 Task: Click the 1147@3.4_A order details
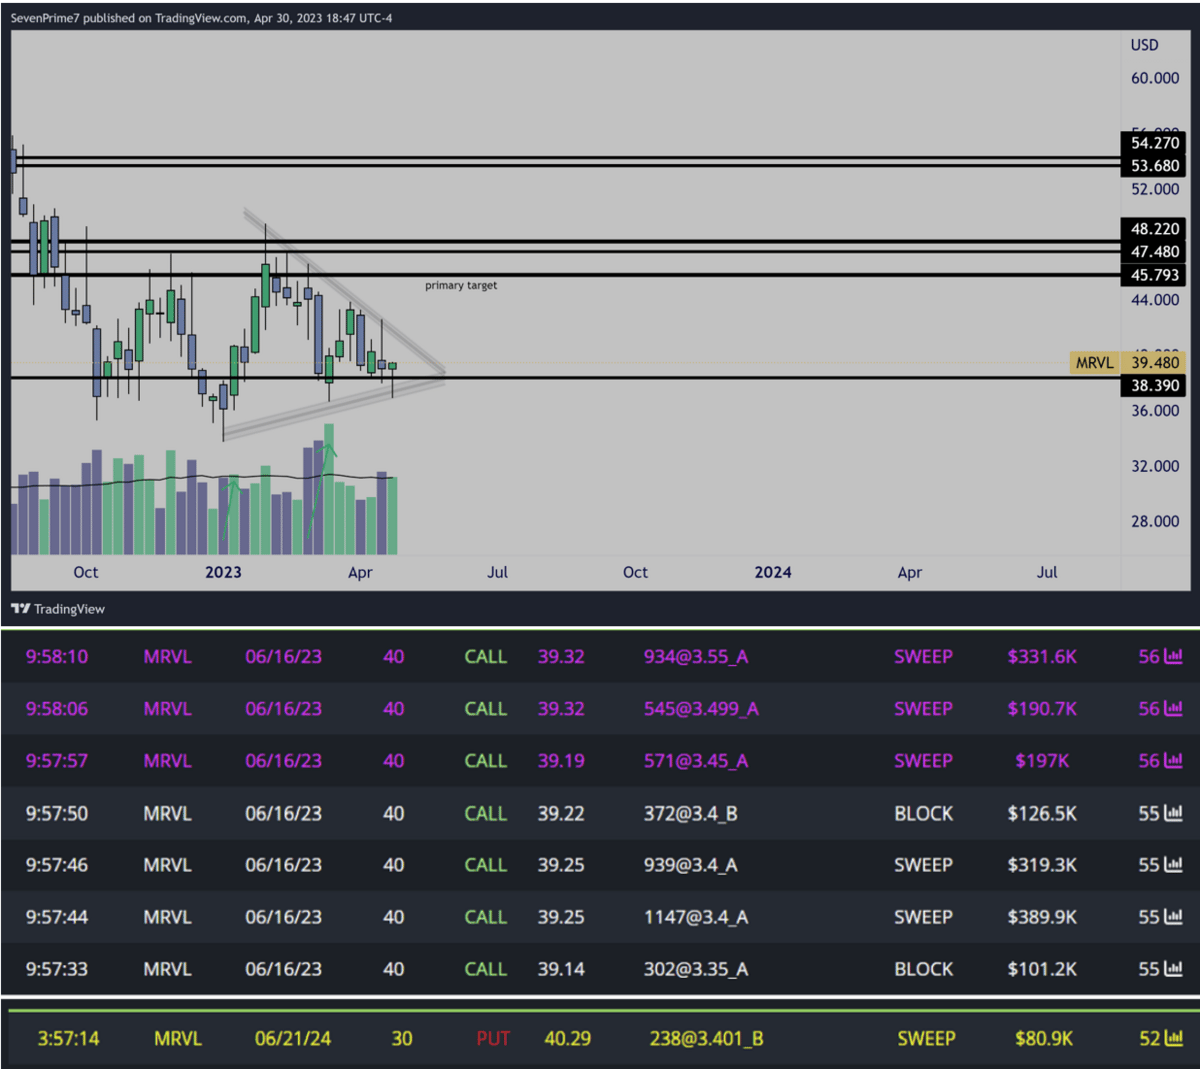(x=696, y=917)
